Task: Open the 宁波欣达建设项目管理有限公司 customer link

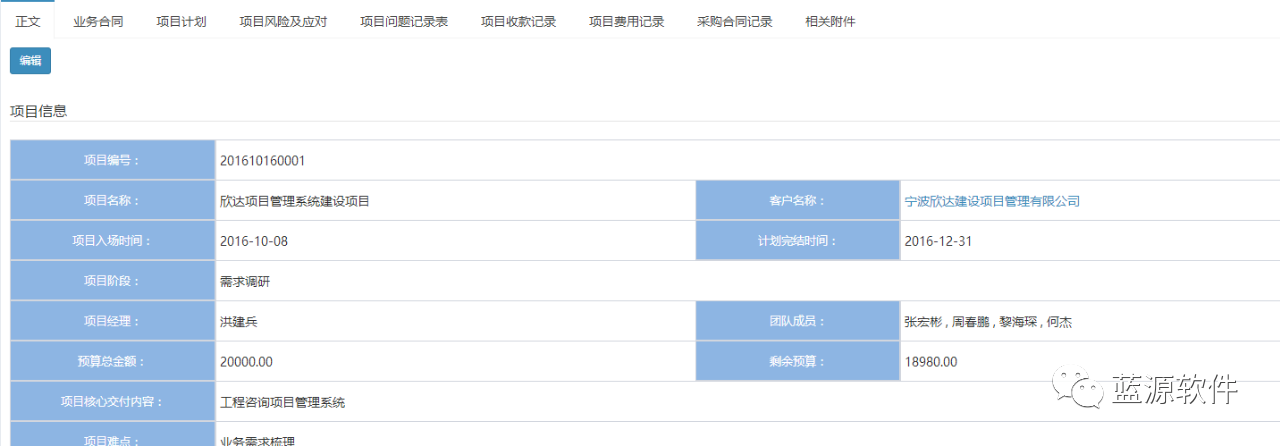Action: [x=991, y=201]
